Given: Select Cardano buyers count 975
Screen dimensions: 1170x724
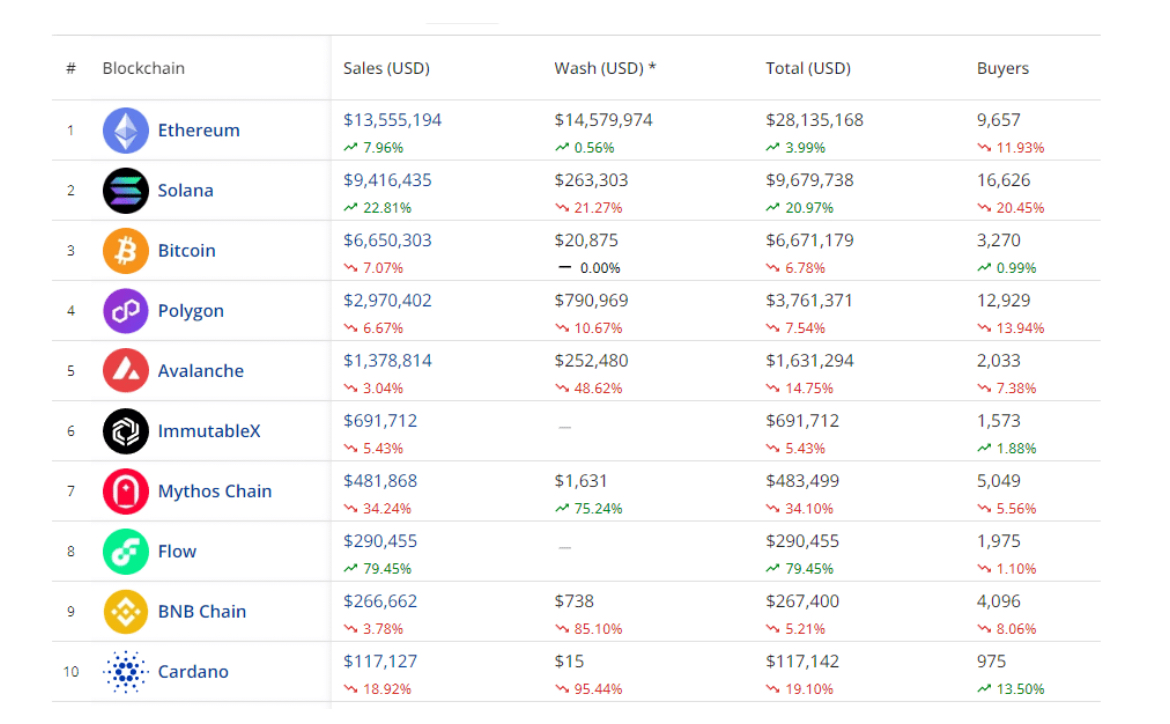Looking at the screenshot, I should [992, 662].
